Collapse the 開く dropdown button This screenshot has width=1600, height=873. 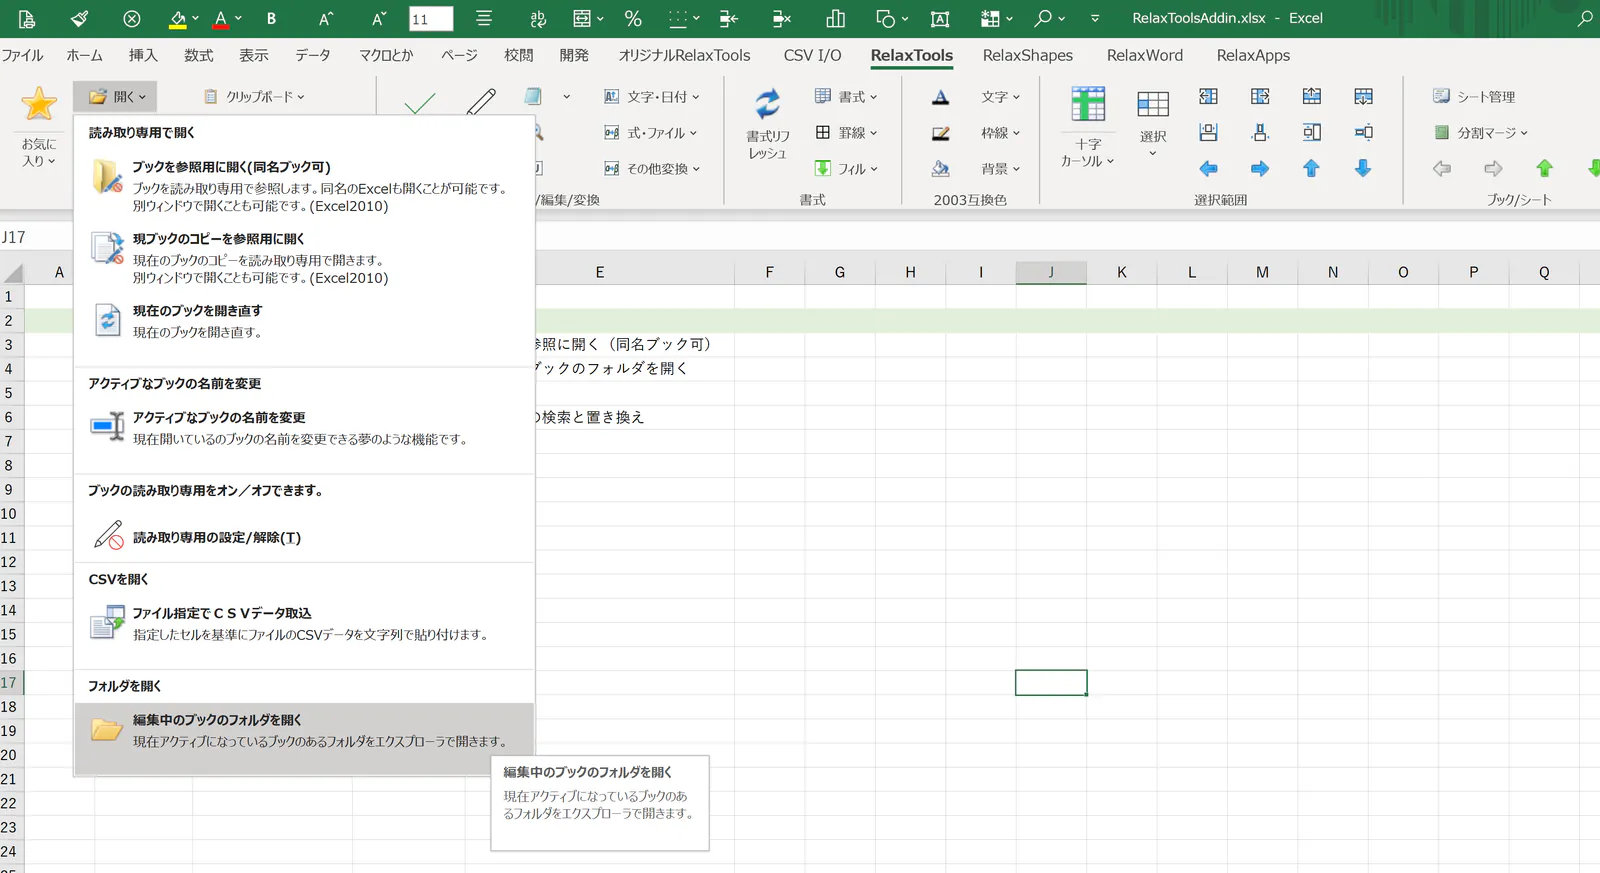click(115, 97)
